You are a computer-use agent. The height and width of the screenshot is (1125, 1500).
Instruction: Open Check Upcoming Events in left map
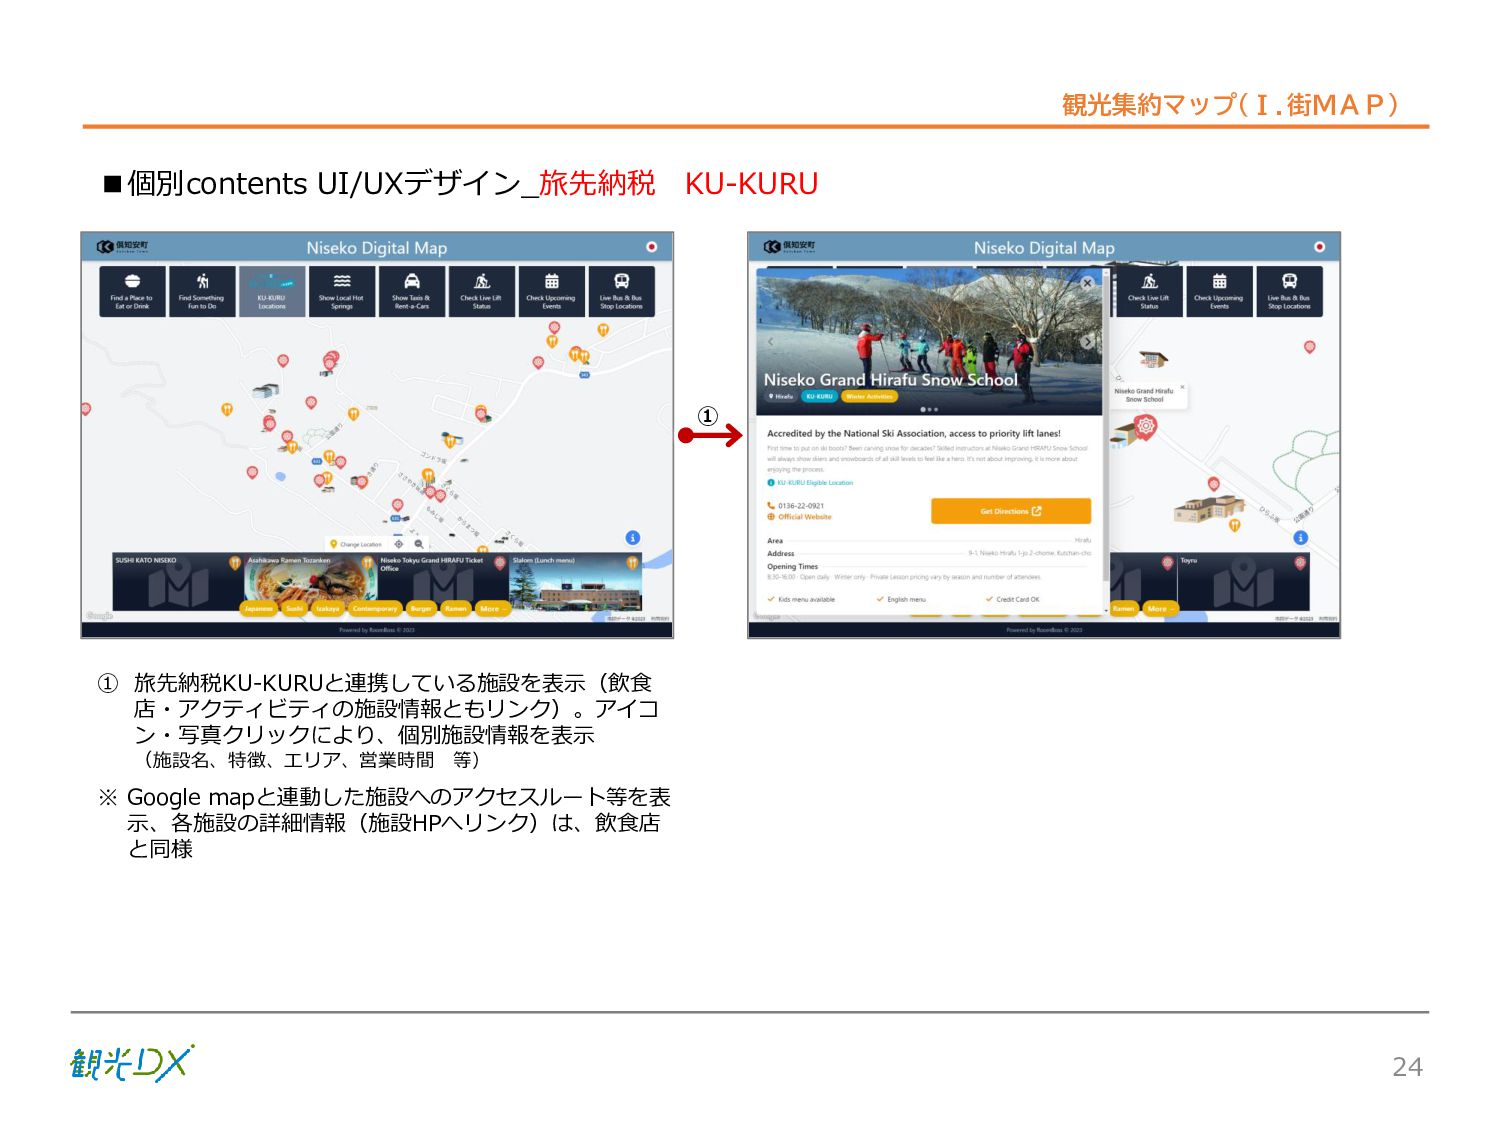click(x=552, y=291)
